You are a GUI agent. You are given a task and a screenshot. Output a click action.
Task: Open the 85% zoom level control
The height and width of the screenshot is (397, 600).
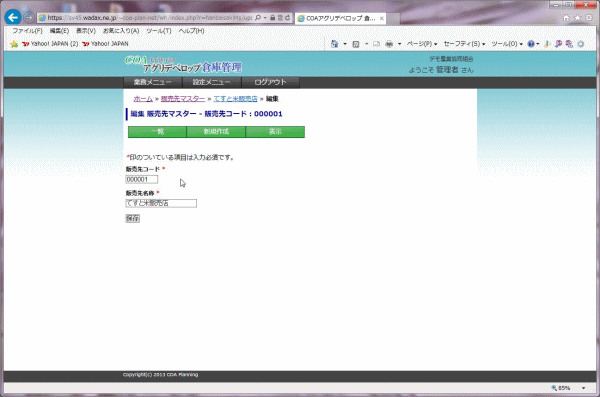(x=561, y=388)
